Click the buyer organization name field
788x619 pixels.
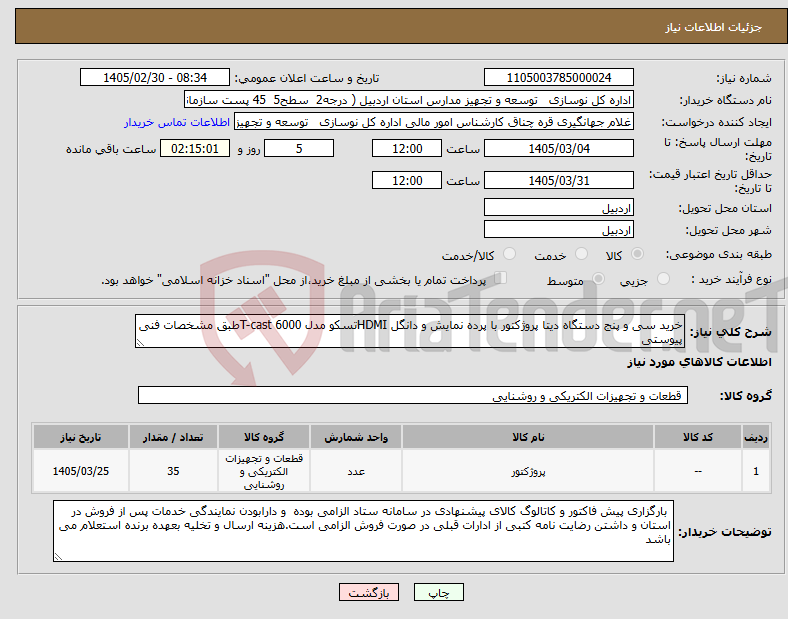[409, 100]
